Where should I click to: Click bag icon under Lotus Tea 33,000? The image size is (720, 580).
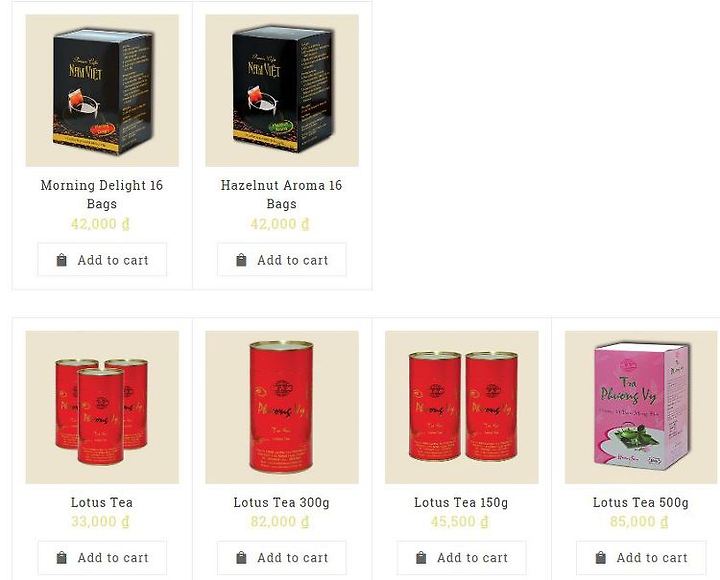(62, 557)
